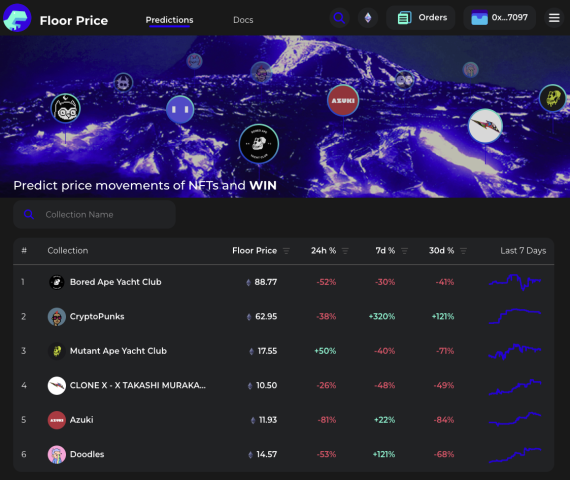Open the Orders button
Viewport: 570px width, 480px height.
(421, 17)
